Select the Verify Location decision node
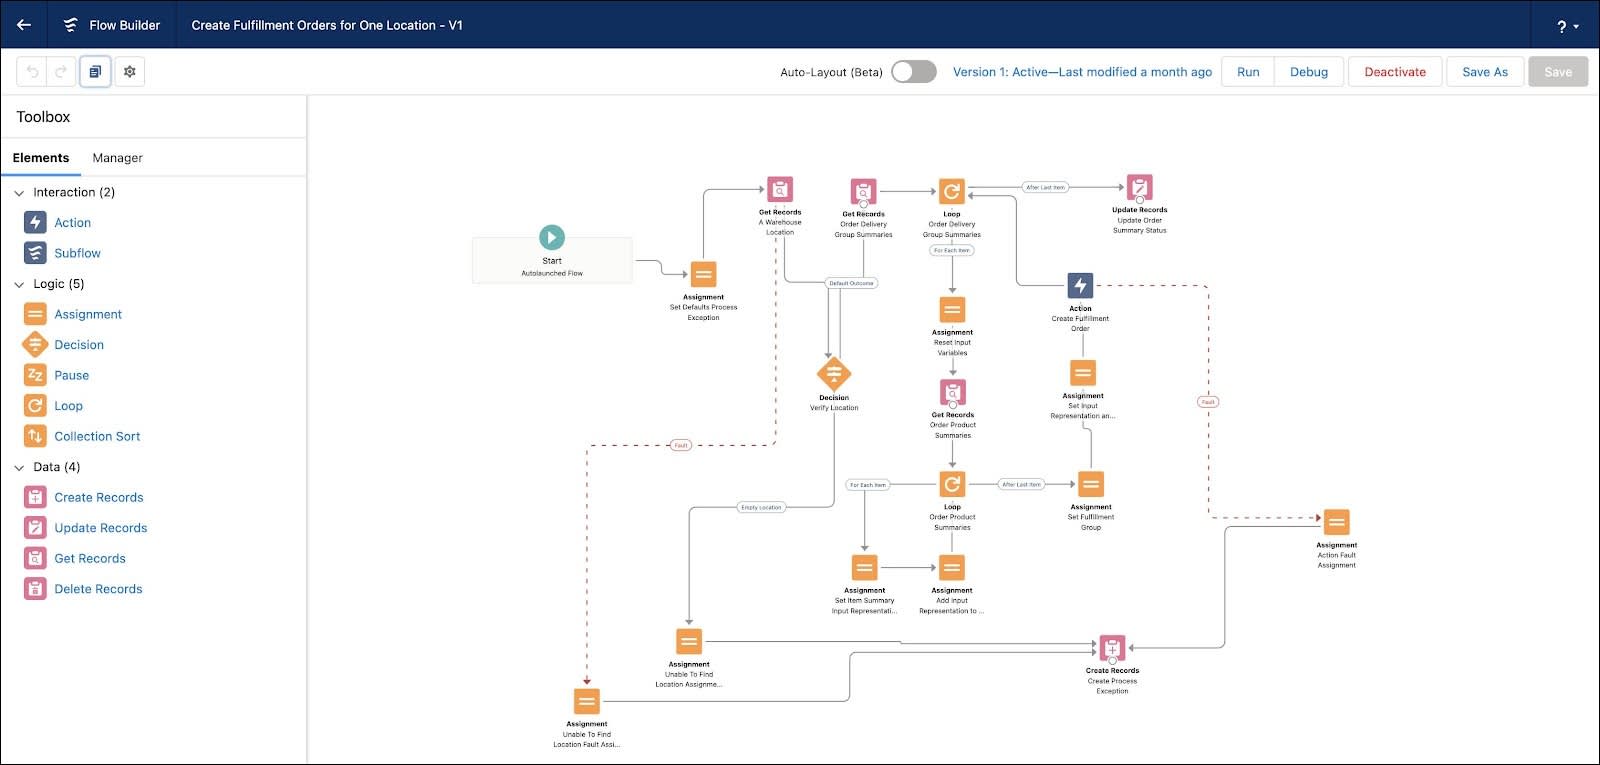 click(834, 374)
